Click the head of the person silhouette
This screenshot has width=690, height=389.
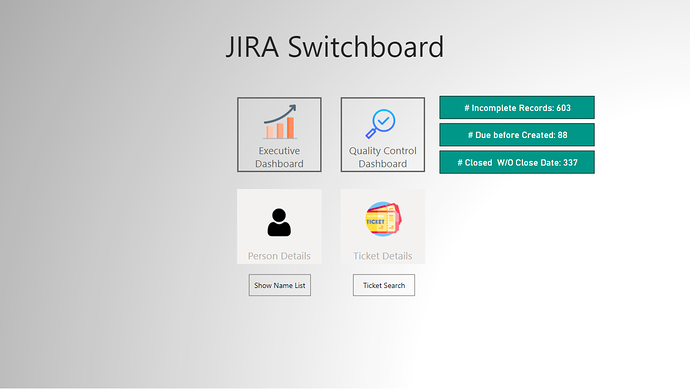coord(279,215)
